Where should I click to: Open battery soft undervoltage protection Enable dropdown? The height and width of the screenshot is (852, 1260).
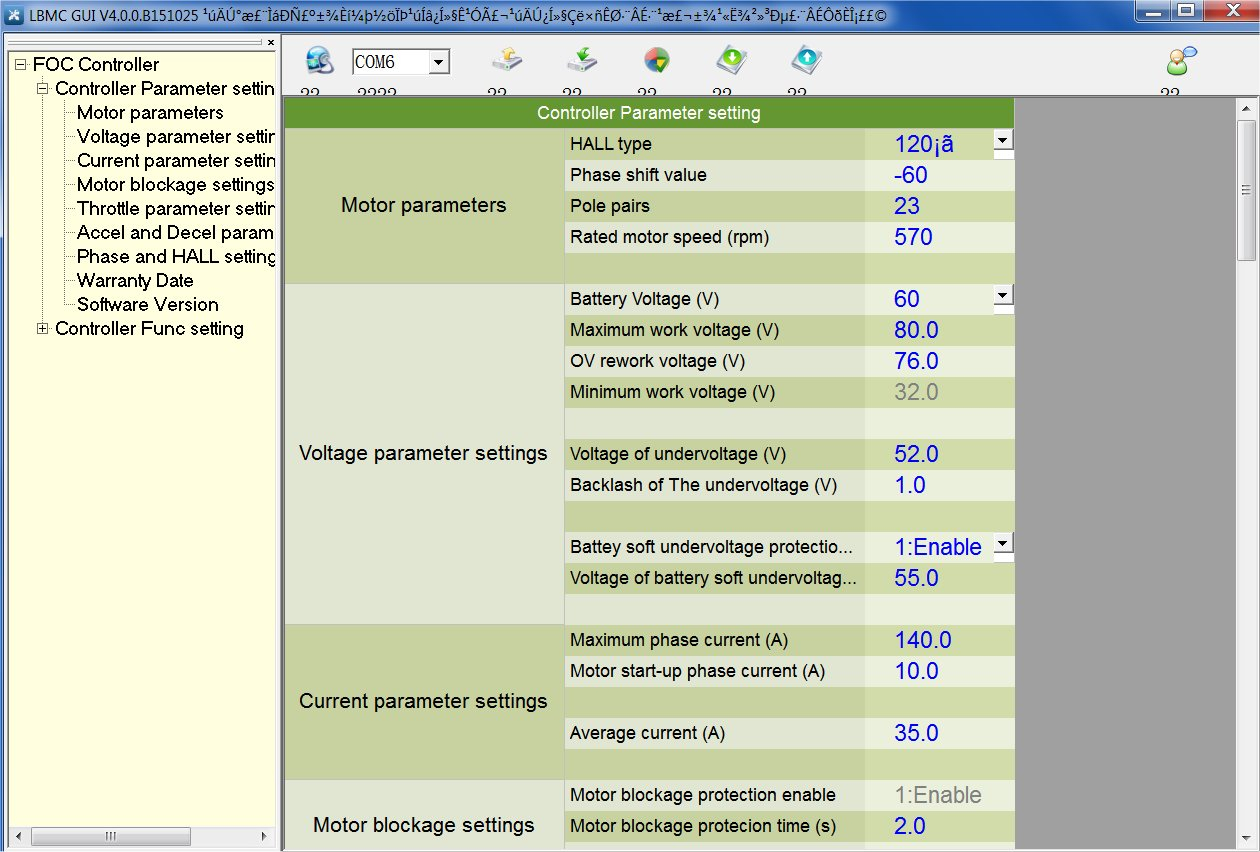(x=1003, y=544)
